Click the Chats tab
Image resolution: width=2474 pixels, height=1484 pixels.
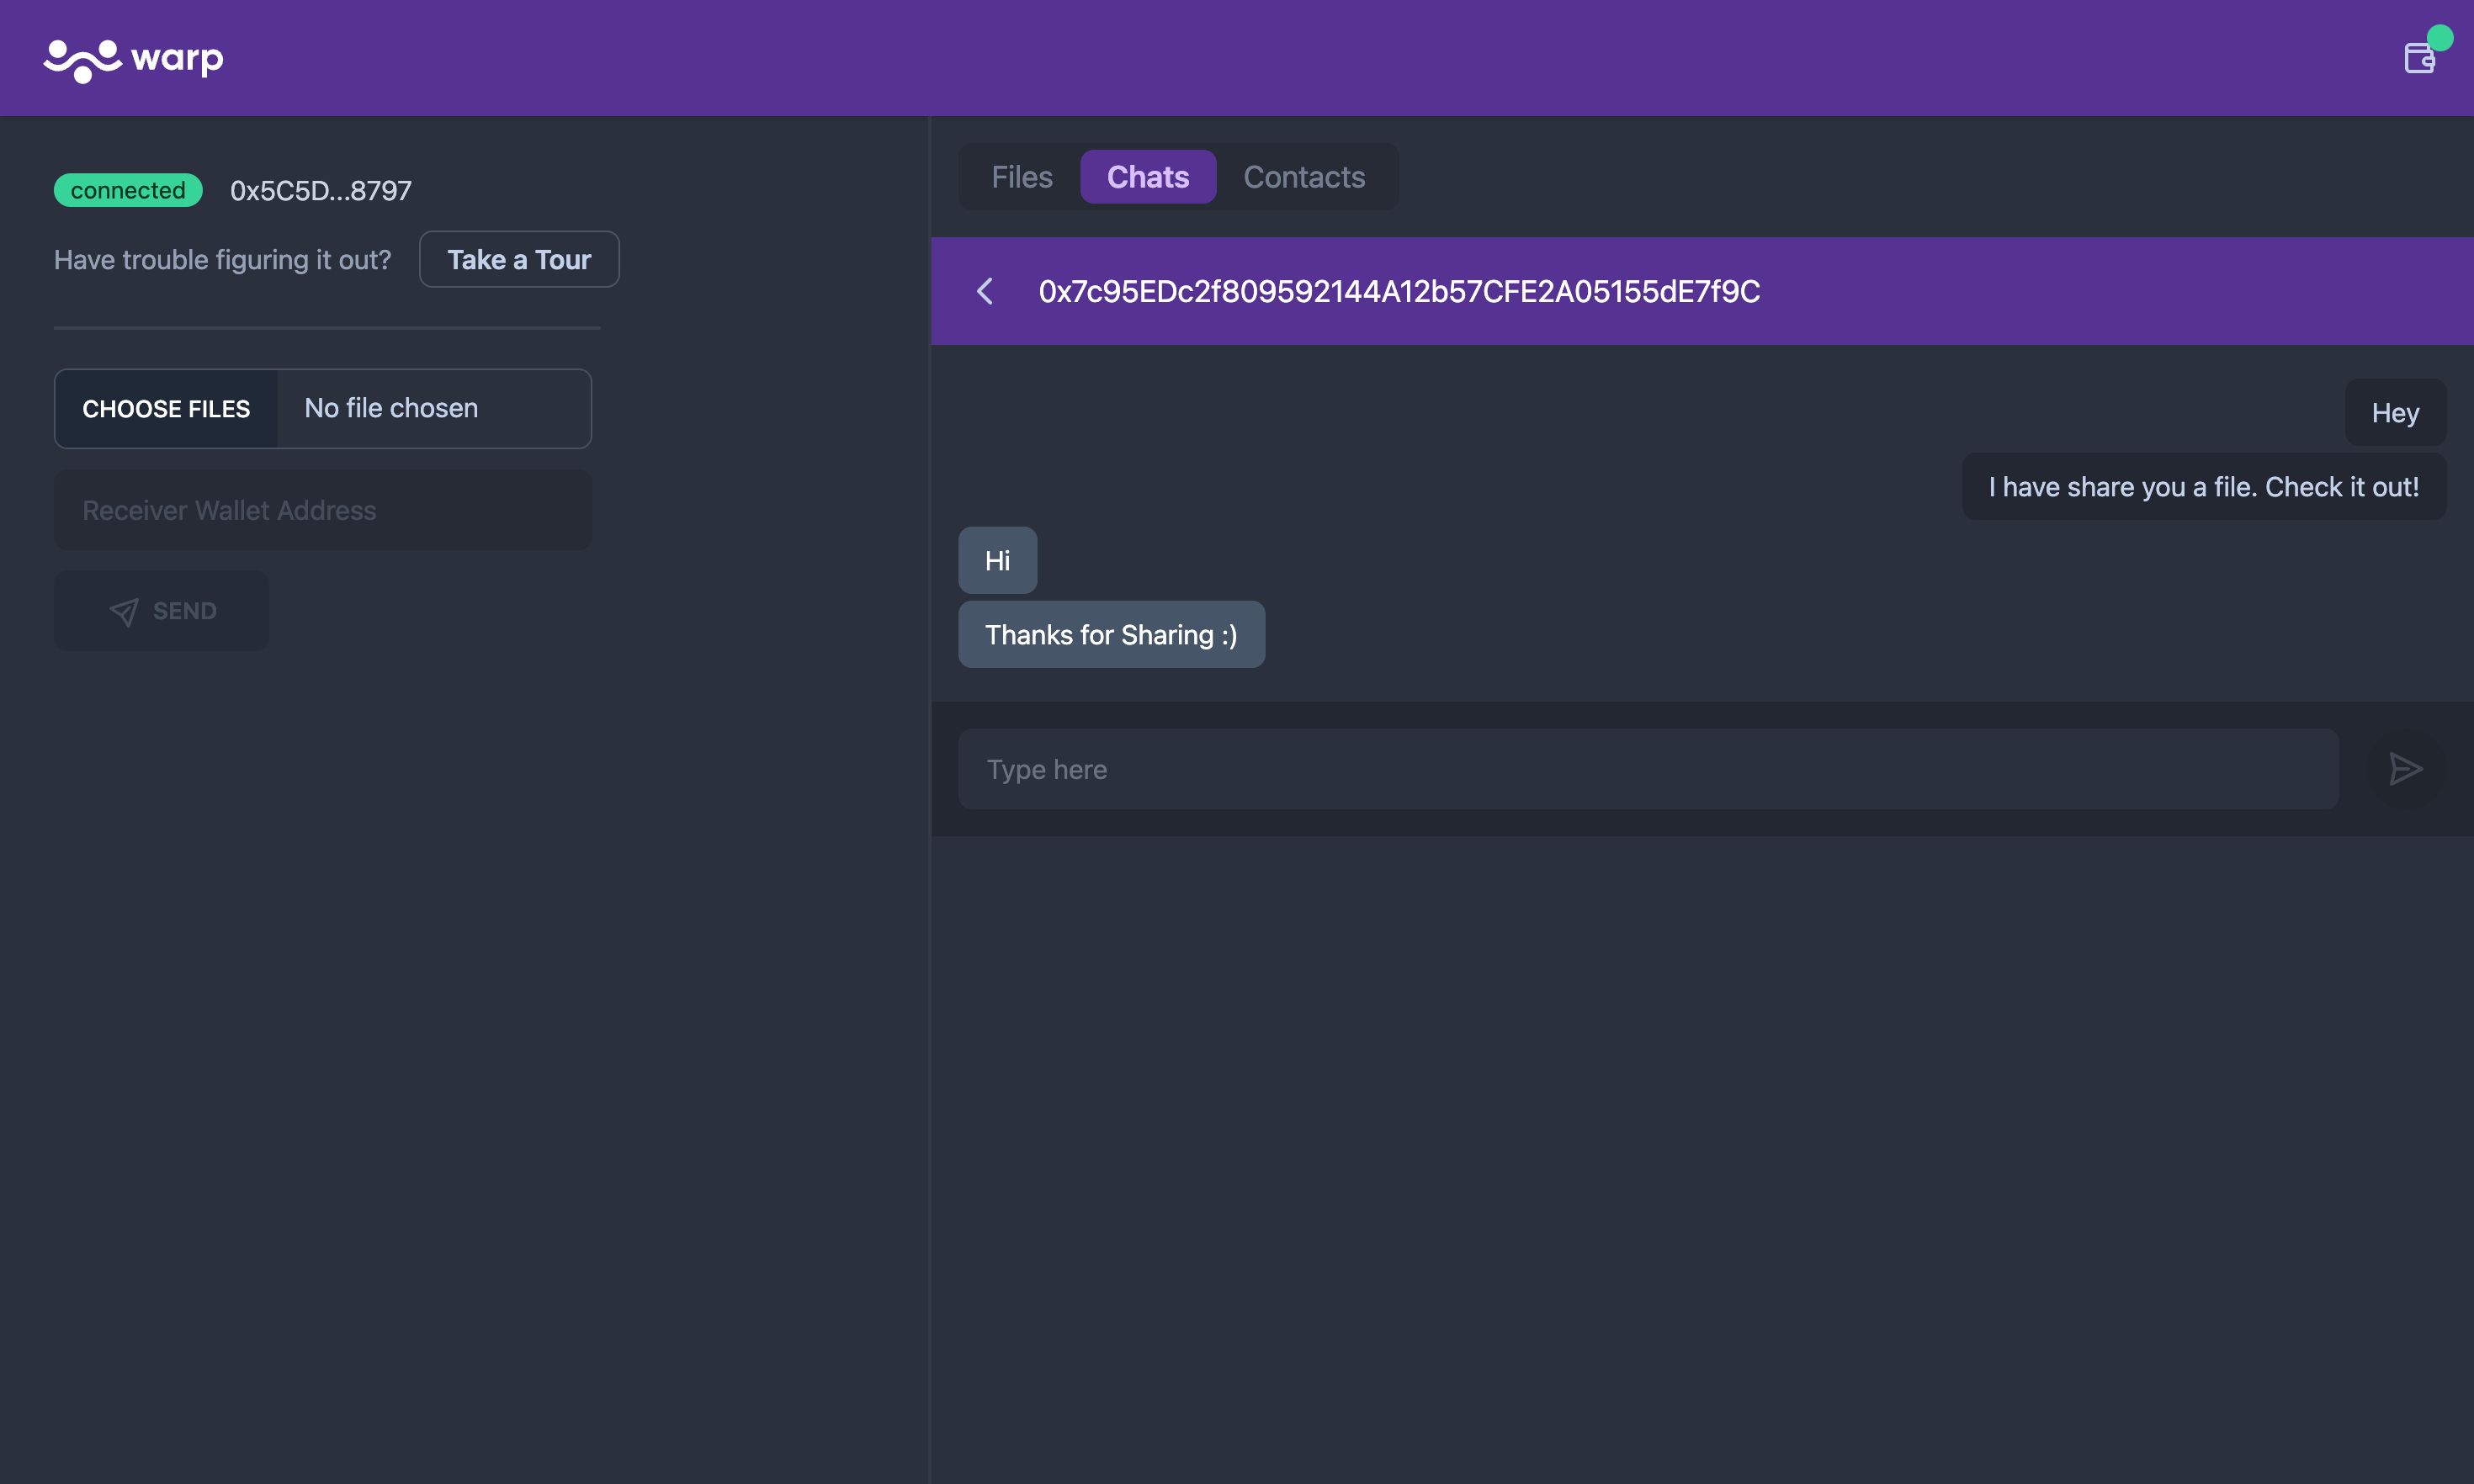tap(1147, 175)
